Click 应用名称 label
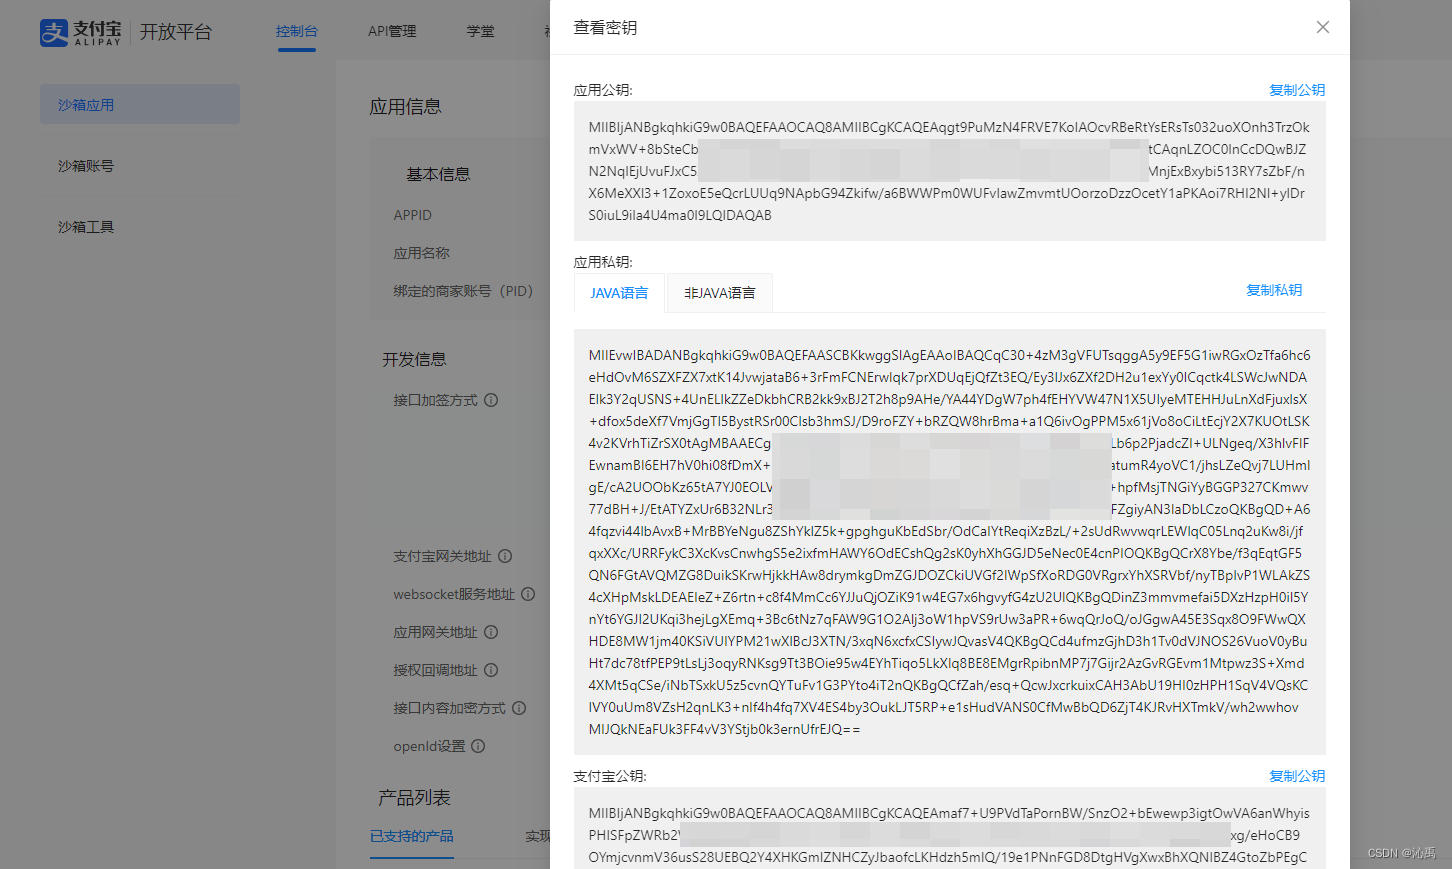1452x869 pixels. (x=421, y=253)
